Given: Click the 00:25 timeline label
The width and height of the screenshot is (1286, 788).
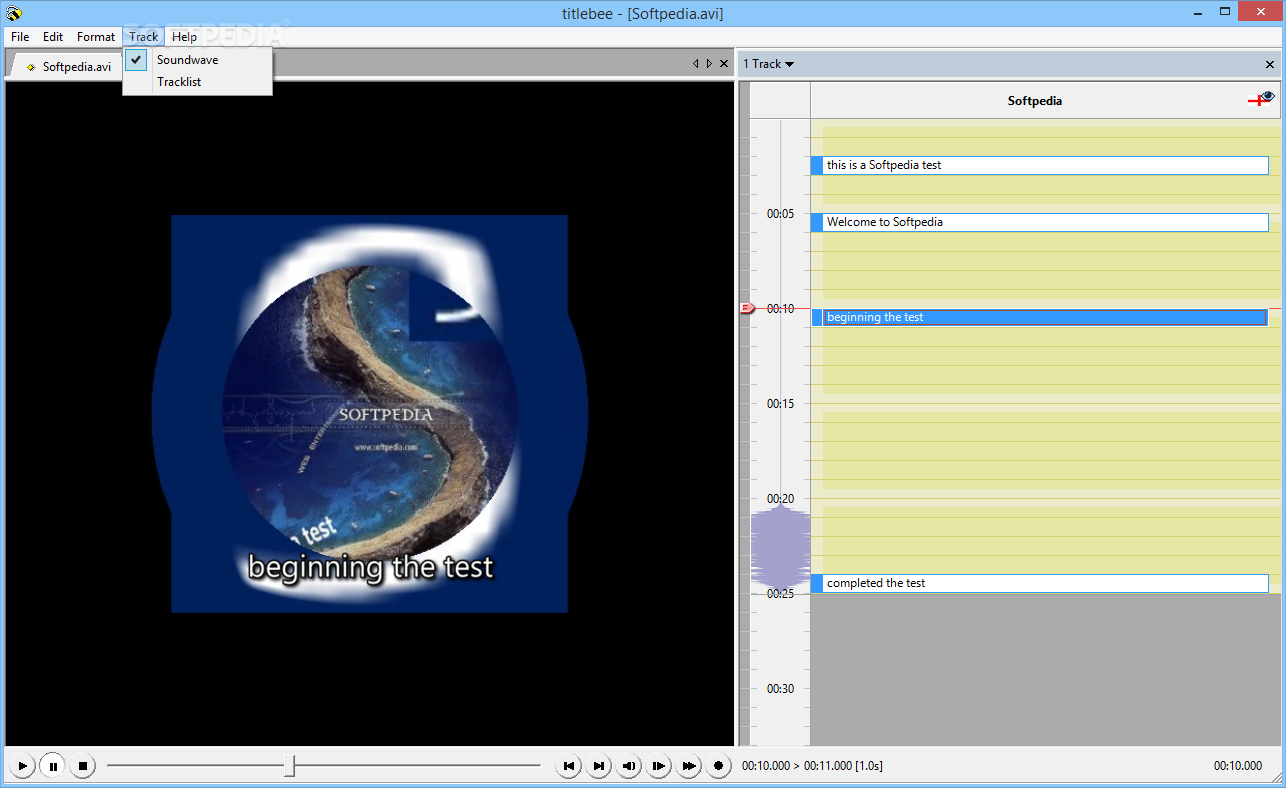Looking at the screenshot, I should (x=781, y=594).
